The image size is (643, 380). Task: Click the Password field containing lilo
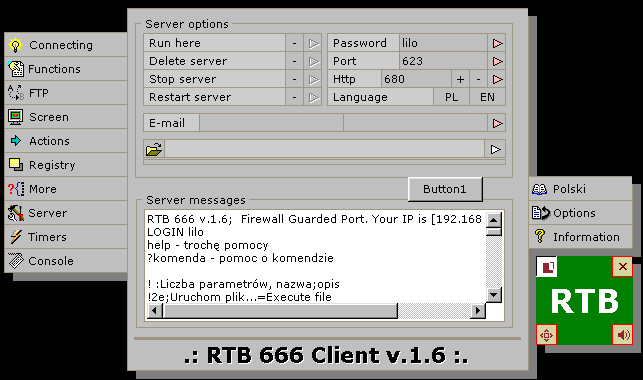(443, 43)
